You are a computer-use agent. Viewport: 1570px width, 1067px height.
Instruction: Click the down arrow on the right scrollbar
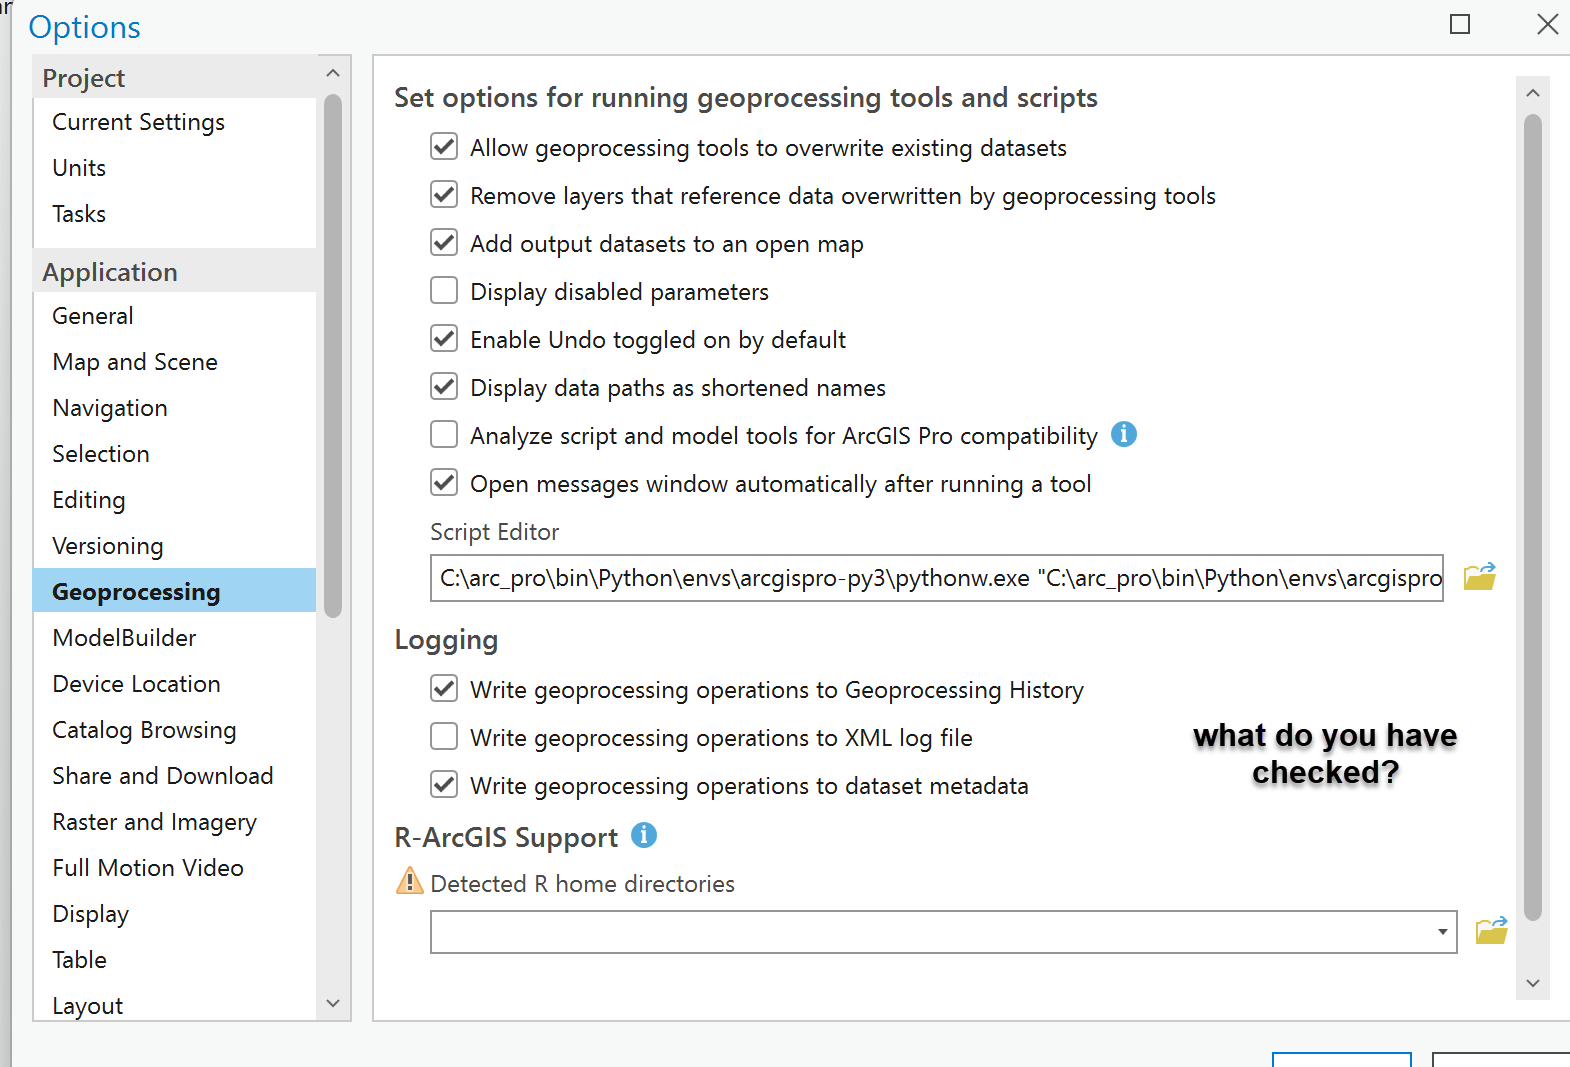(1532, 984)
